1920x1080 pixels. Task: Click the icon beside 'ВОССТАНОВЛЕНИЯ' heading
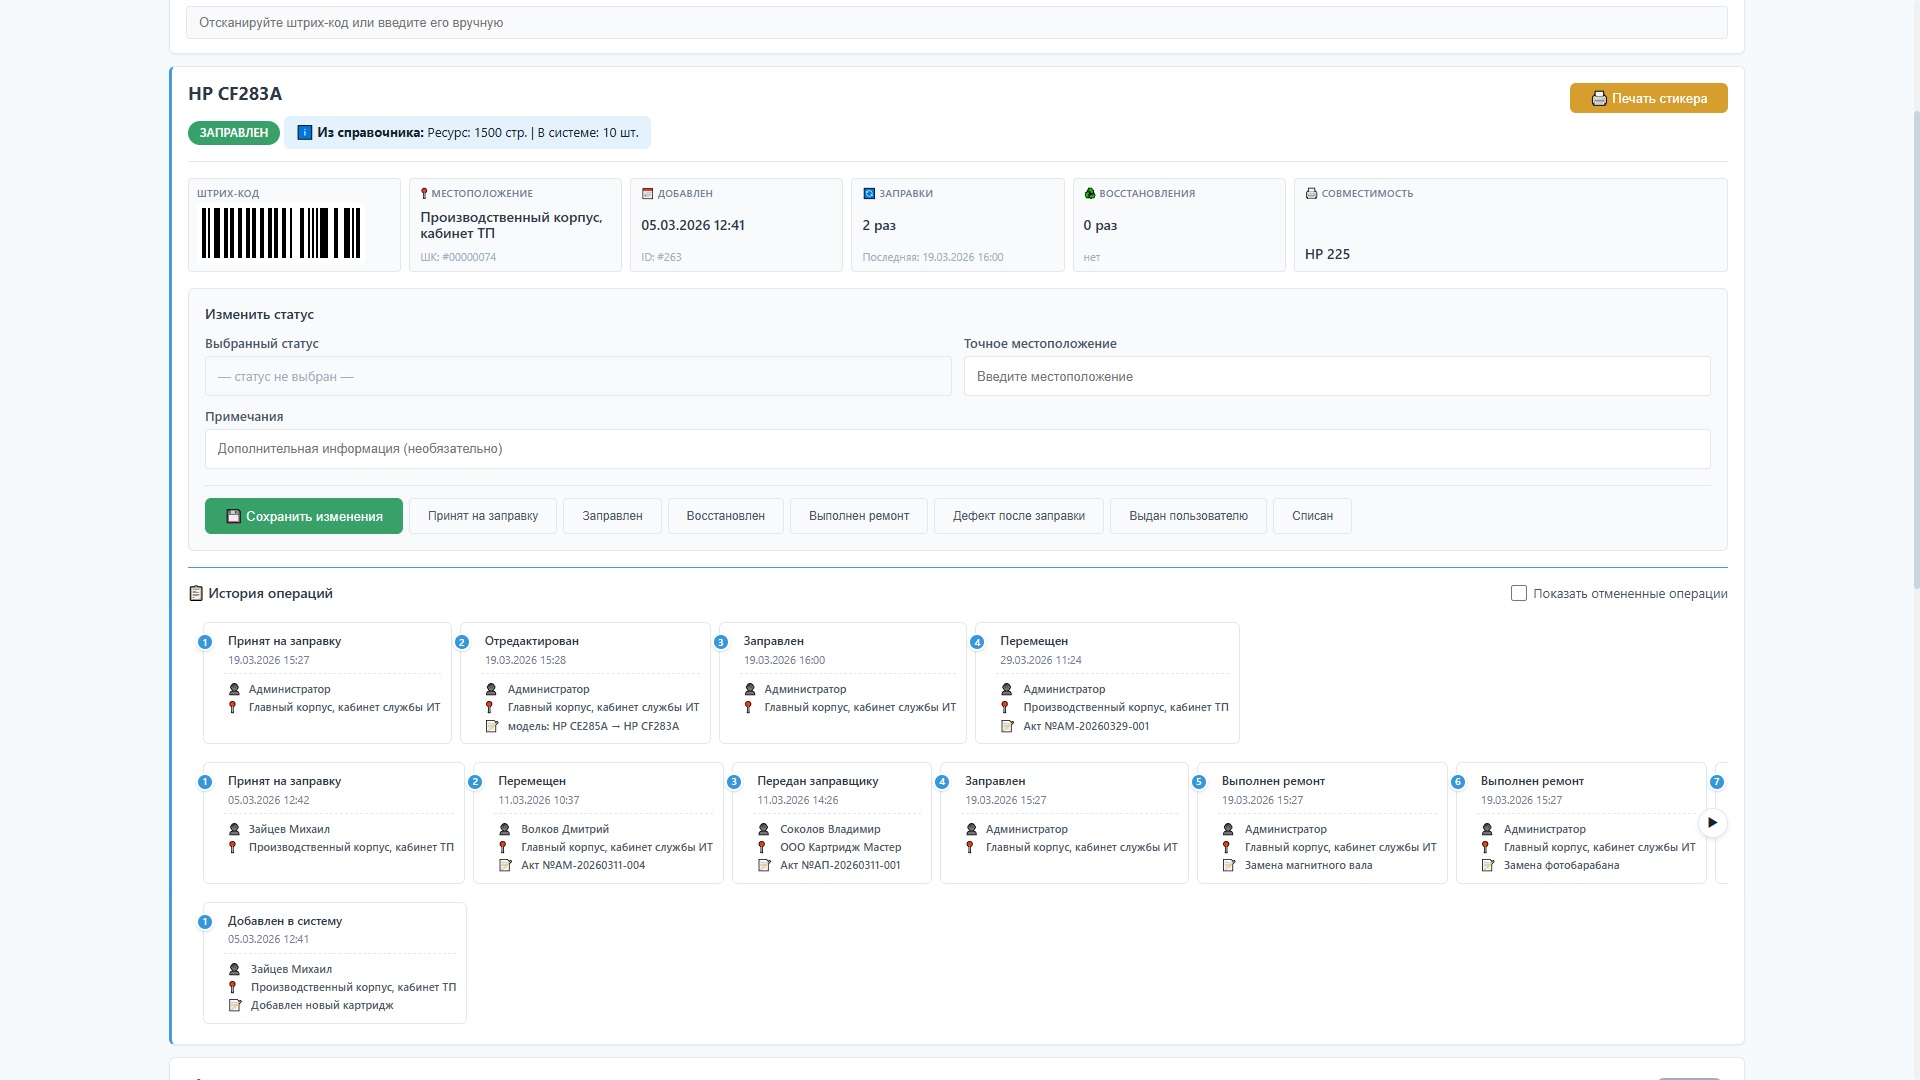(x=1090, y=193)
